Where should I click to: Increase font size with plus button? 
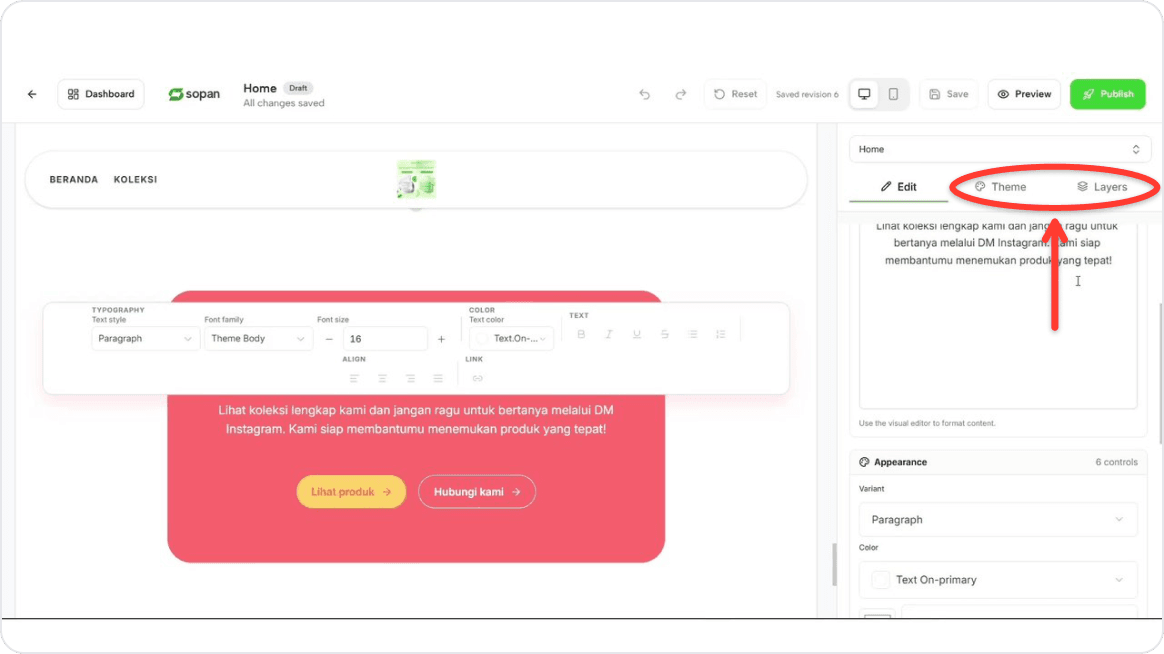coord(441,339)
